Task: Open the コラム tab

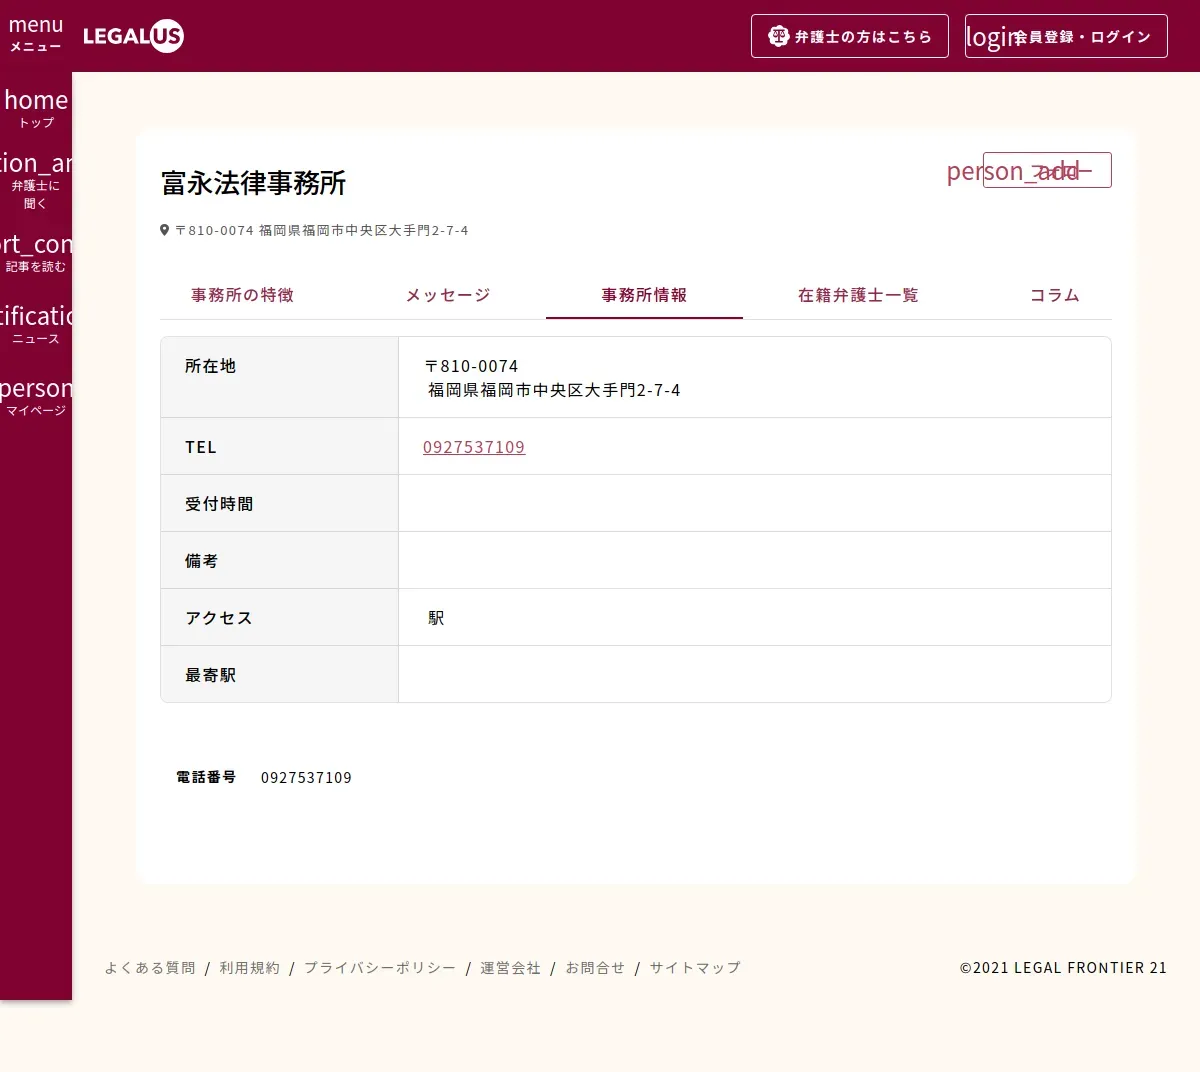Action: pyautogui.click(x=1055, y=295)
